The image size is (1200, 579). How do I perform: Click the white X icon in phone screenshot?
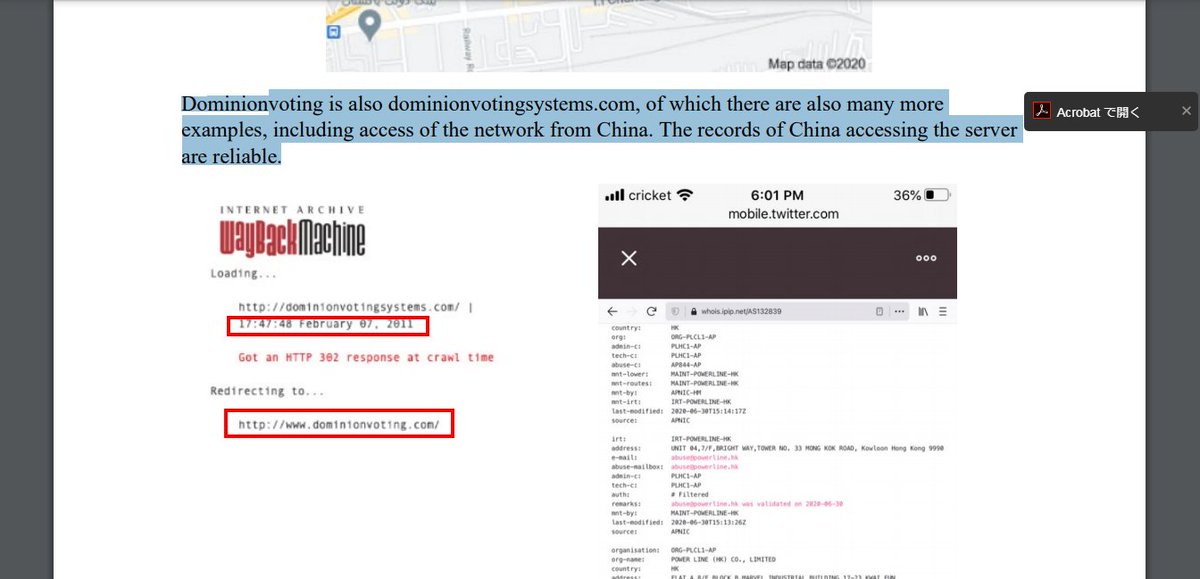point(628,258)
